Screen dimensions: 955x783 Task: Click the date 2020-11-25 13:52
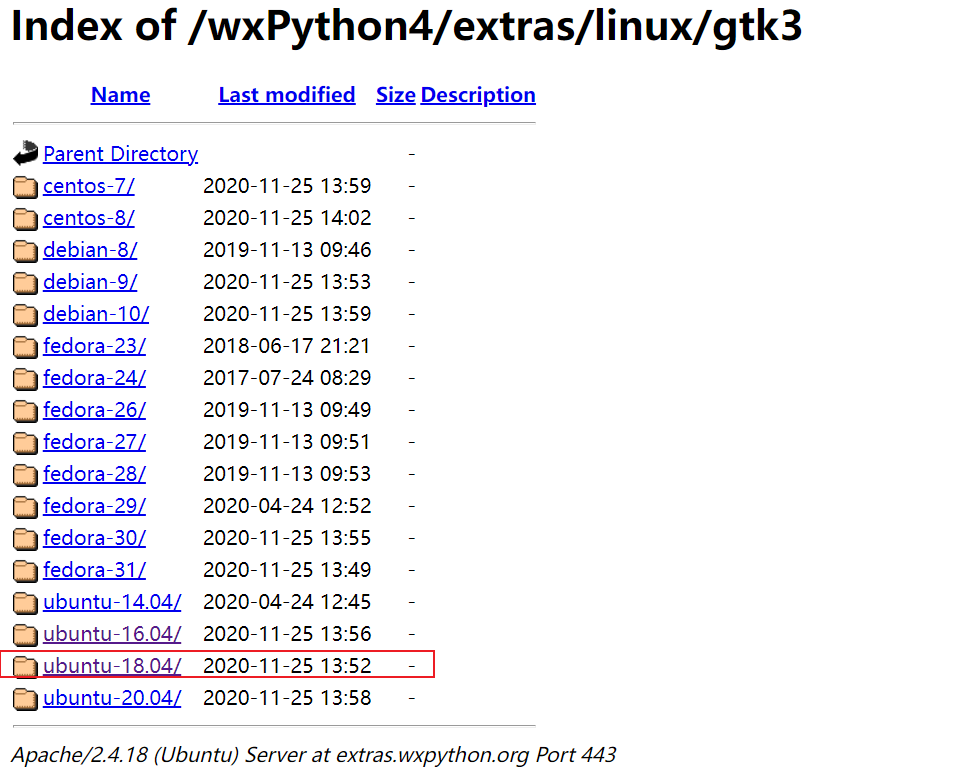(287, 665)
